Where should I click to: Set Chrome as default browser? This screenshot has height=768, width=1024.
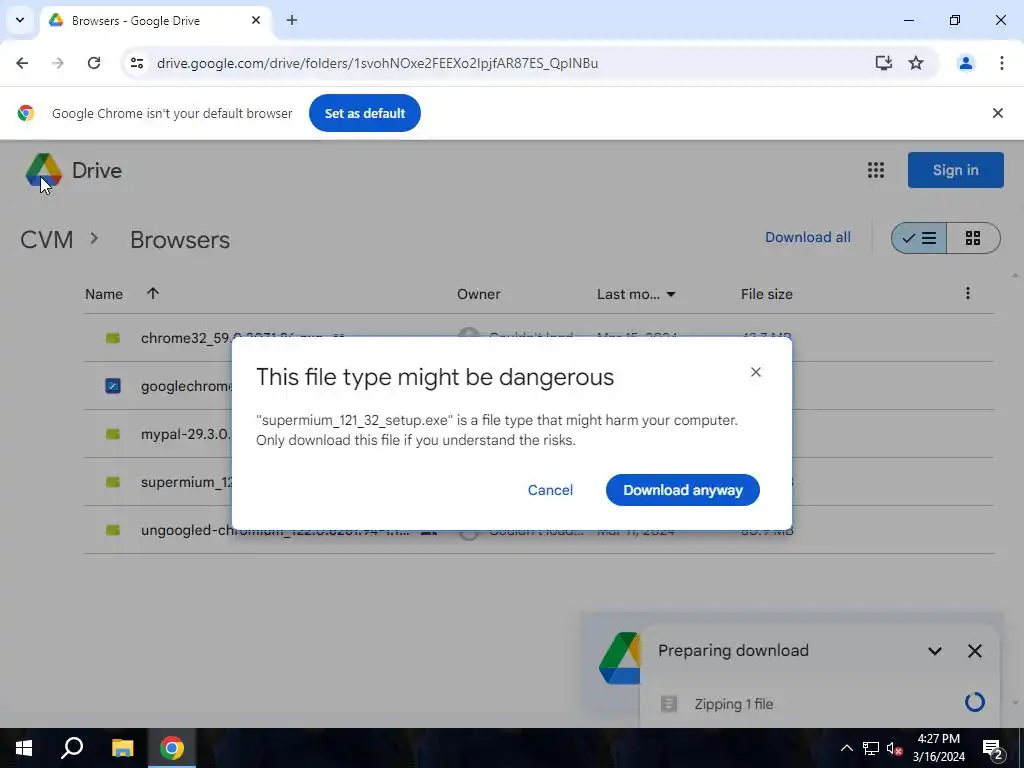point(364,113)
